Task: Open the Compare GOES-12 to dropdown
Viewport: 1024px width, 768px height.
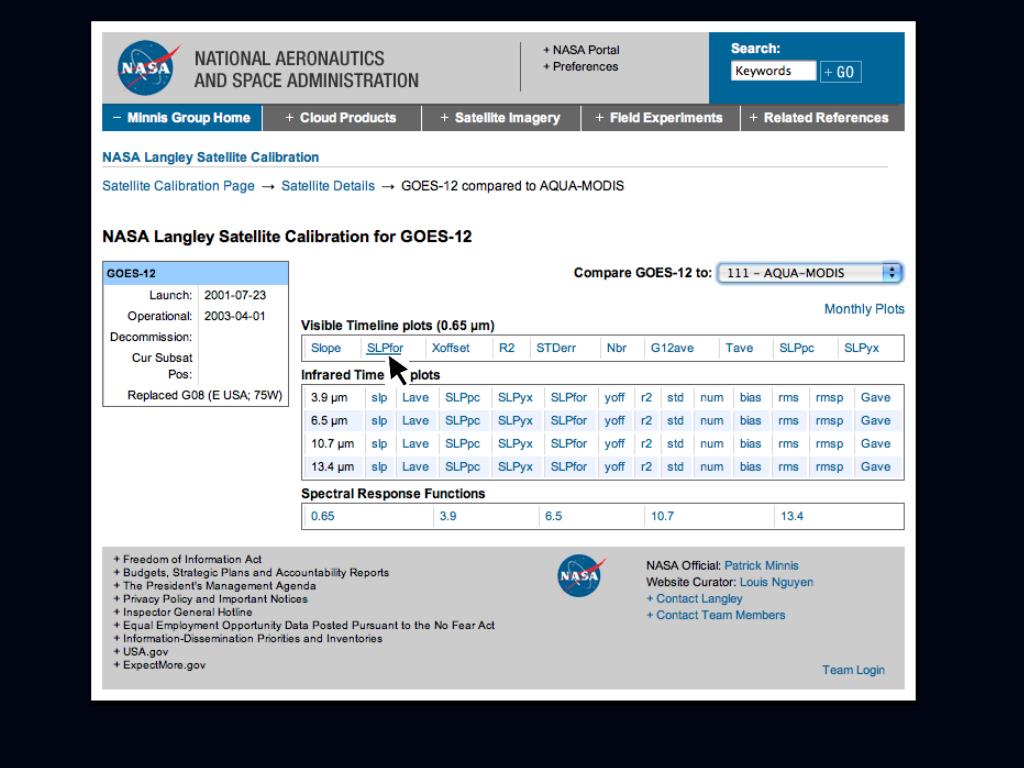Action: [810, 273]
